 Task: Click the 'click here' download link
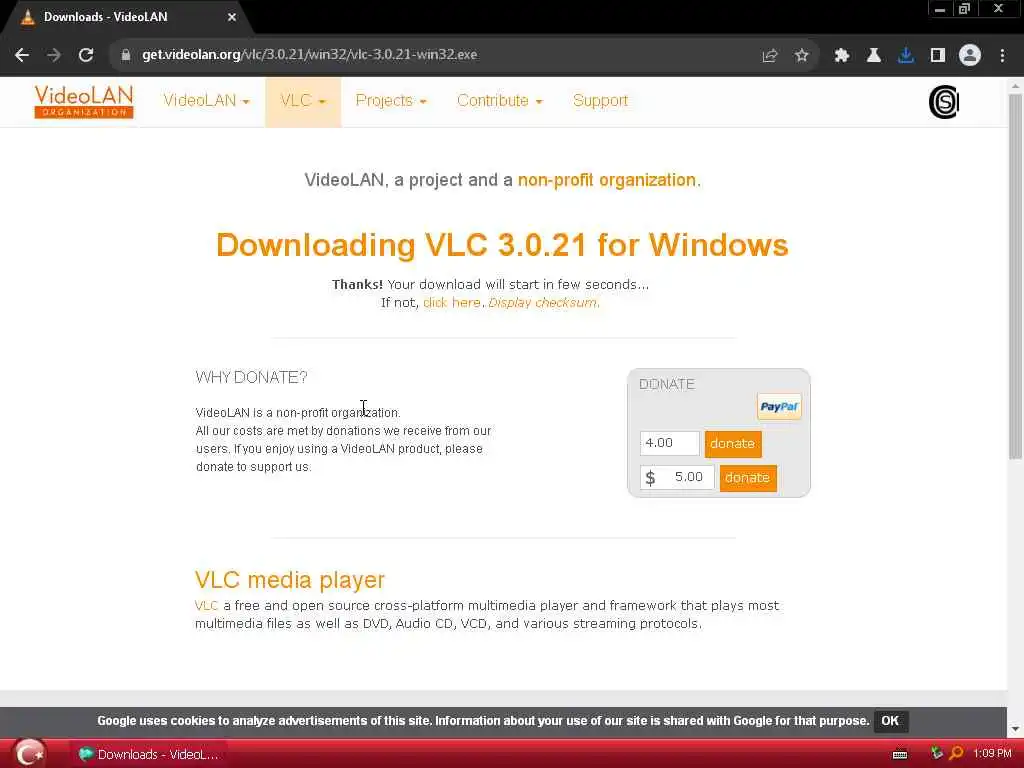451,303
